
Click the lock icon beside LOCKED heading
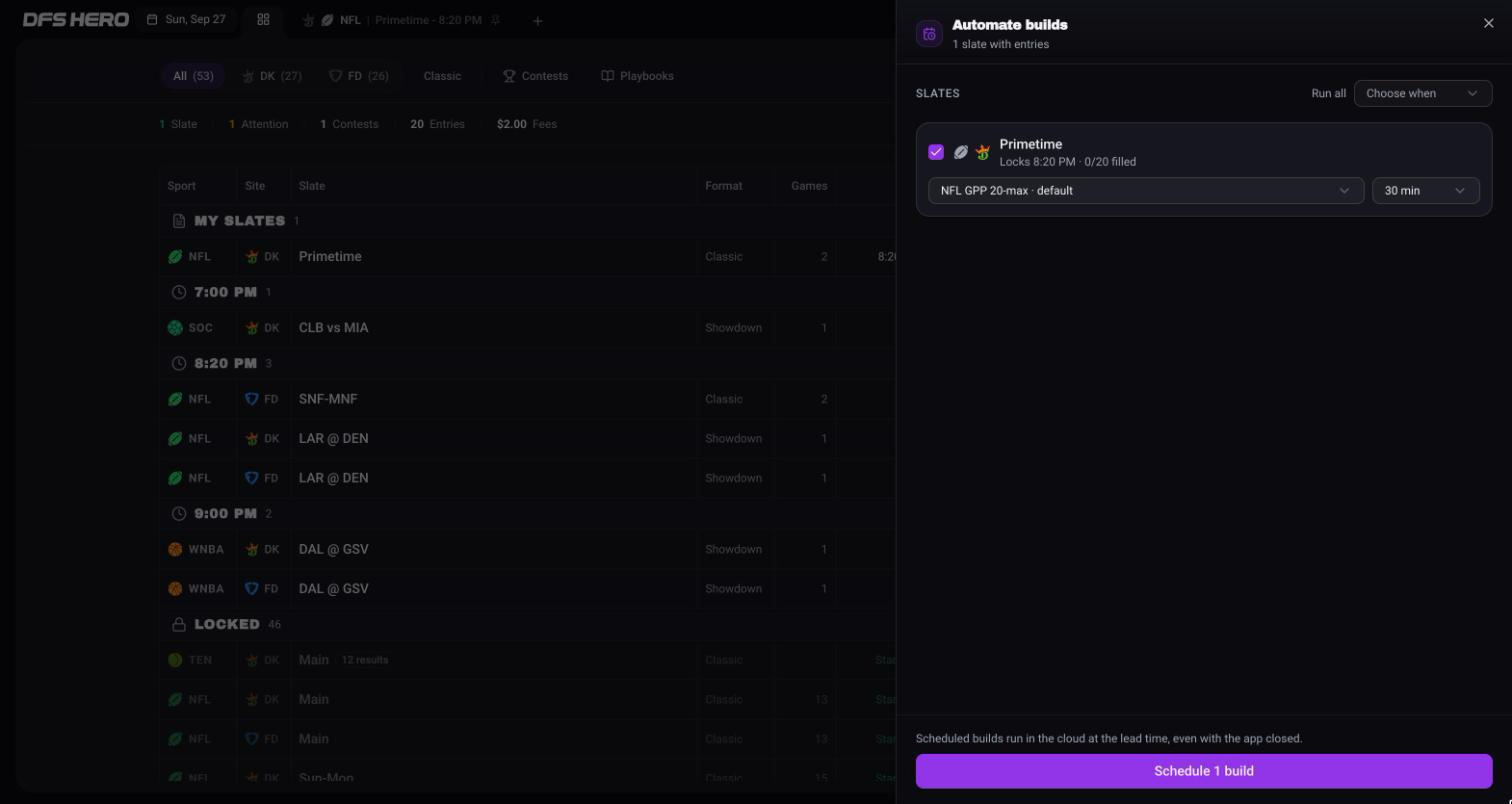click(x=179, y=624)
